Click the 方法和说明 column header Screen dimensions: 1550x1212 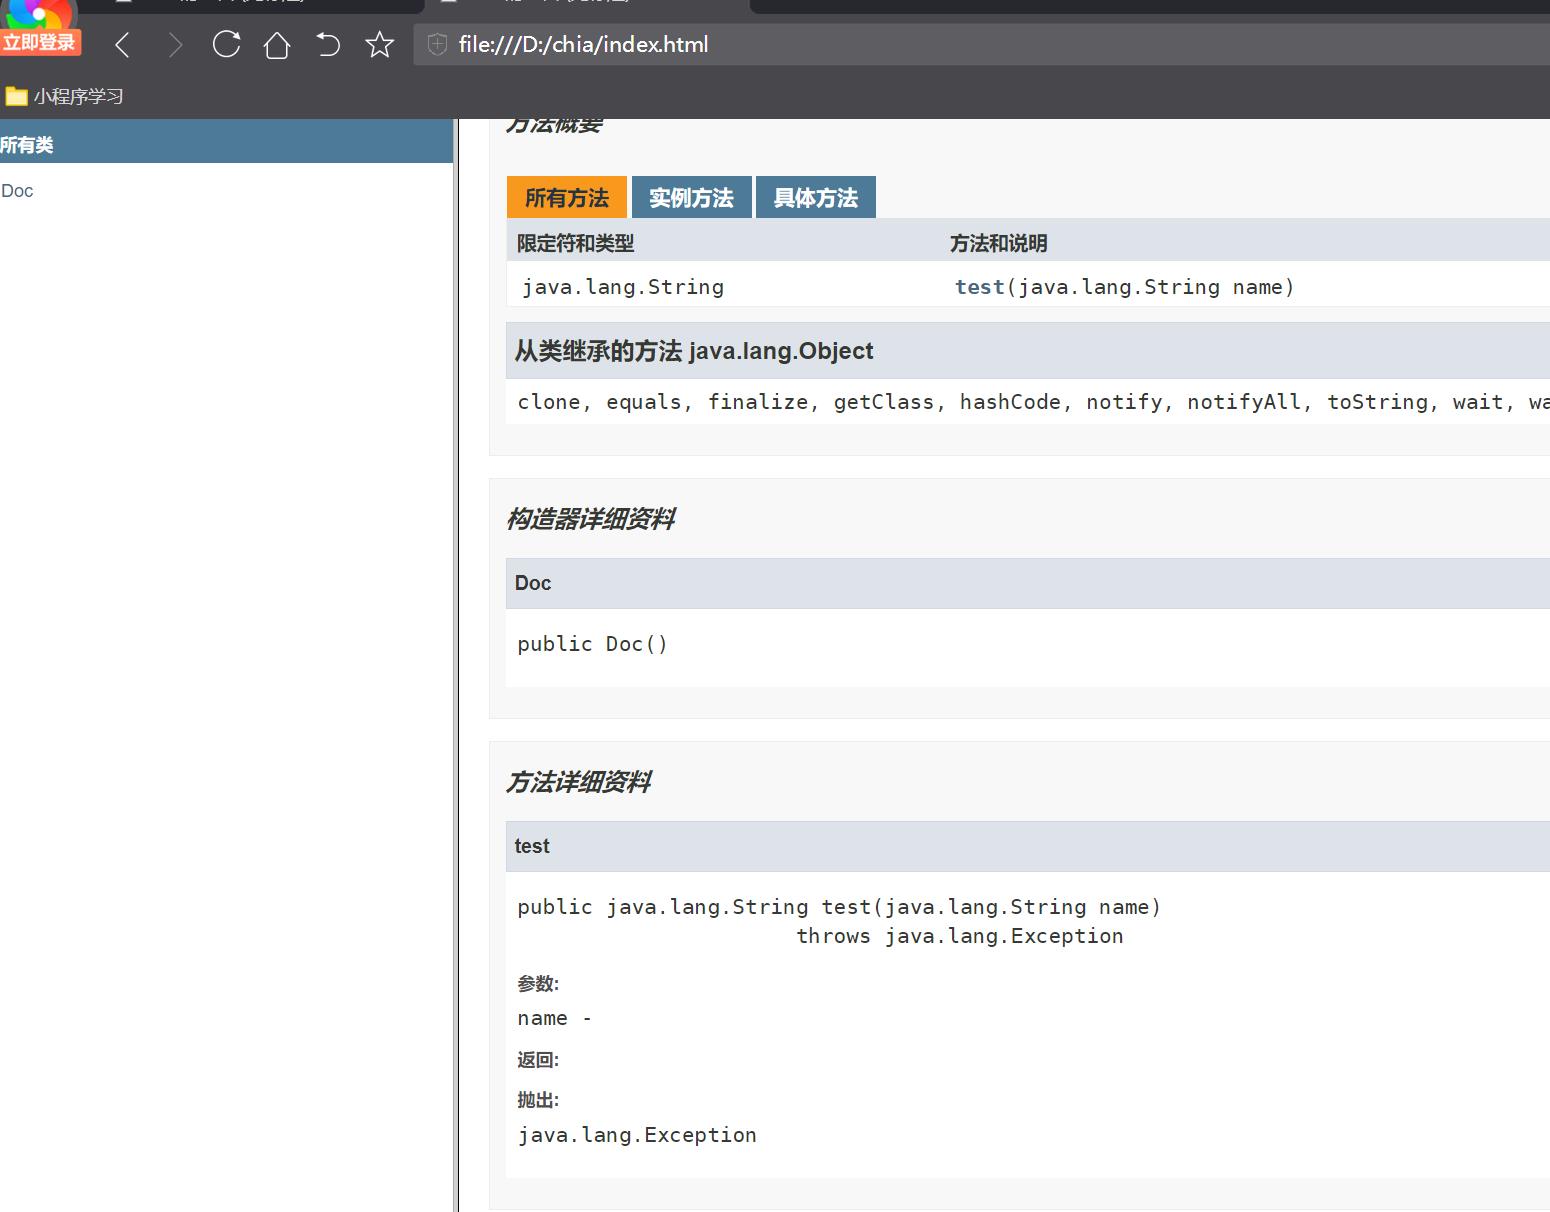(x=998, y=243)
